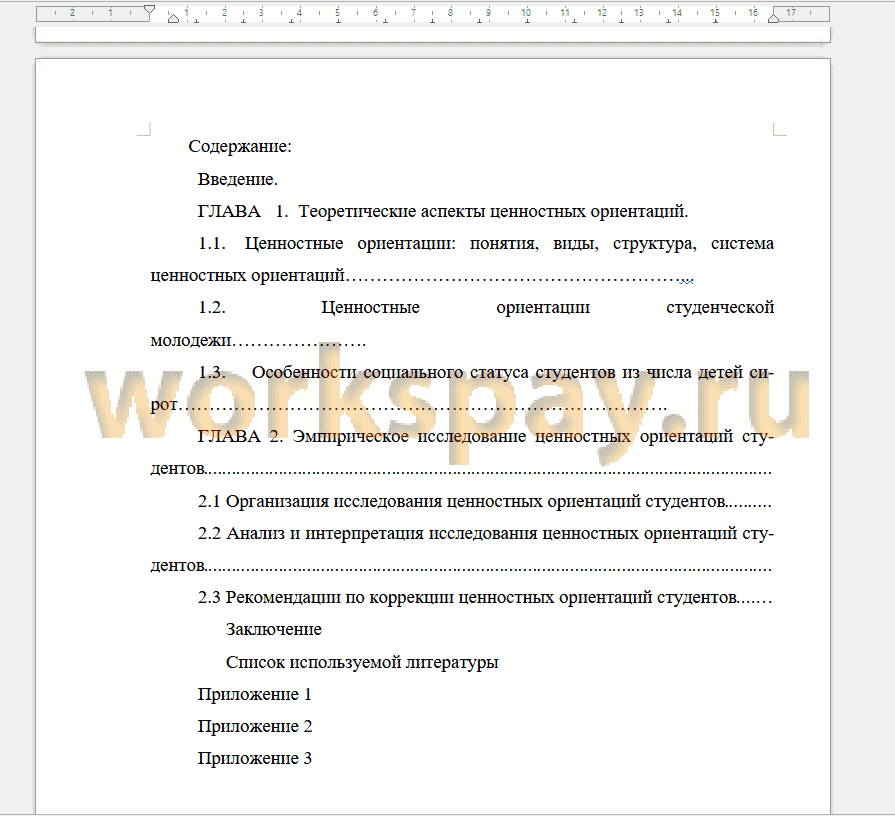Click the line starting "2.2 Анализ и интерпретация"
The image size is (895, 816).
[x=486, y=534]
